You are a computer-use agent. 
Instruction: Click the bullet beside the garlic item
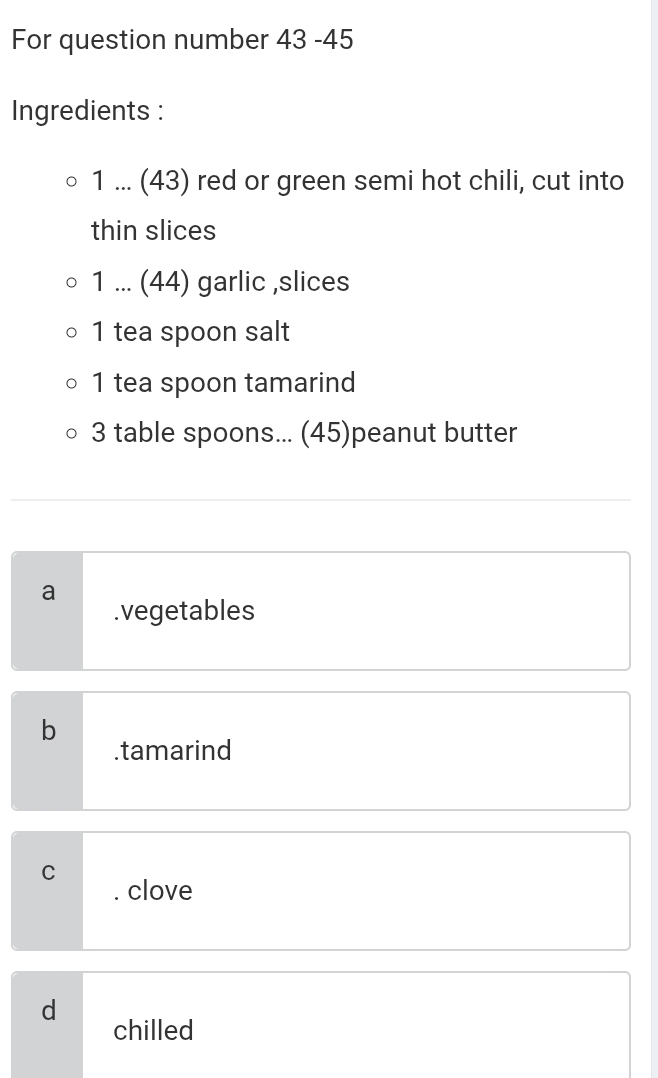(72, 283)
